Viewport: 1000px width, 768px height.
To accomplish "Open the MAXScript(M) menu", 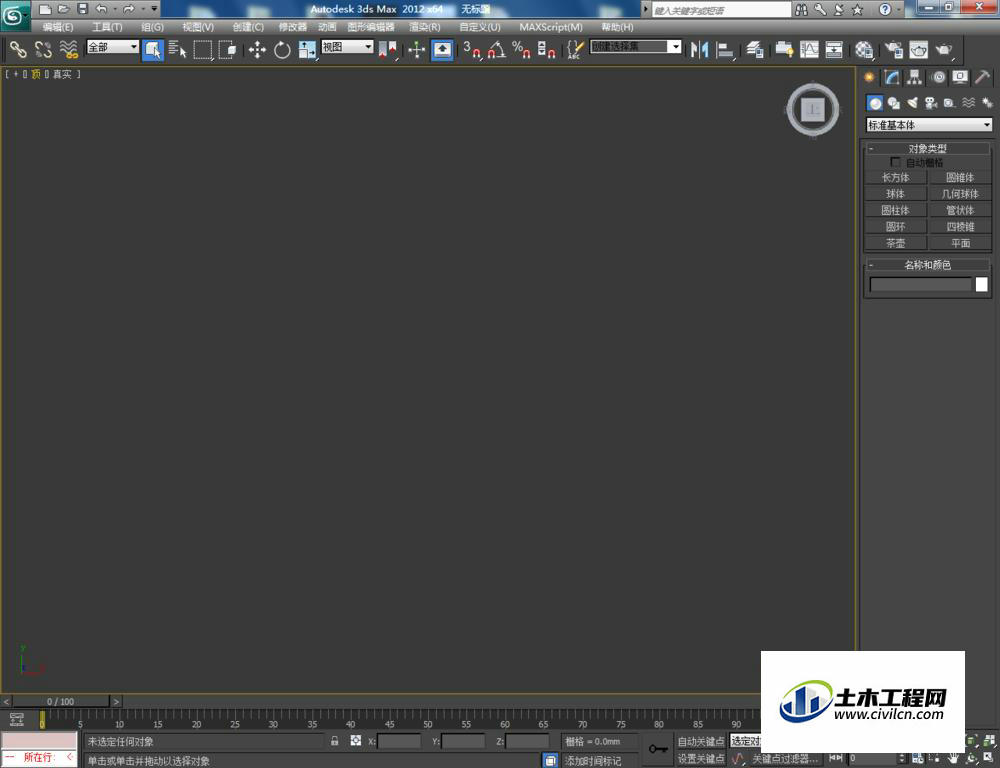I will [x=551, y=27].
